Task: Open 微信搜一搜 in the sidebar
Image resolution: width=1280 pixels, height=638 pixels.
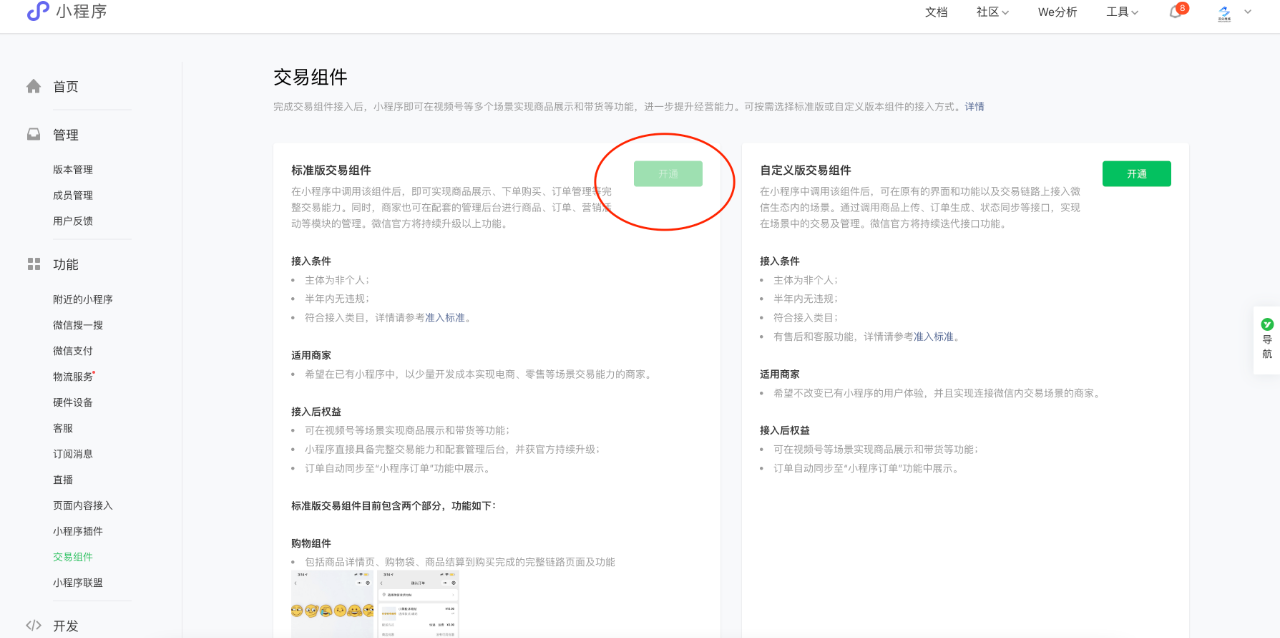Action: click(78, 325)
